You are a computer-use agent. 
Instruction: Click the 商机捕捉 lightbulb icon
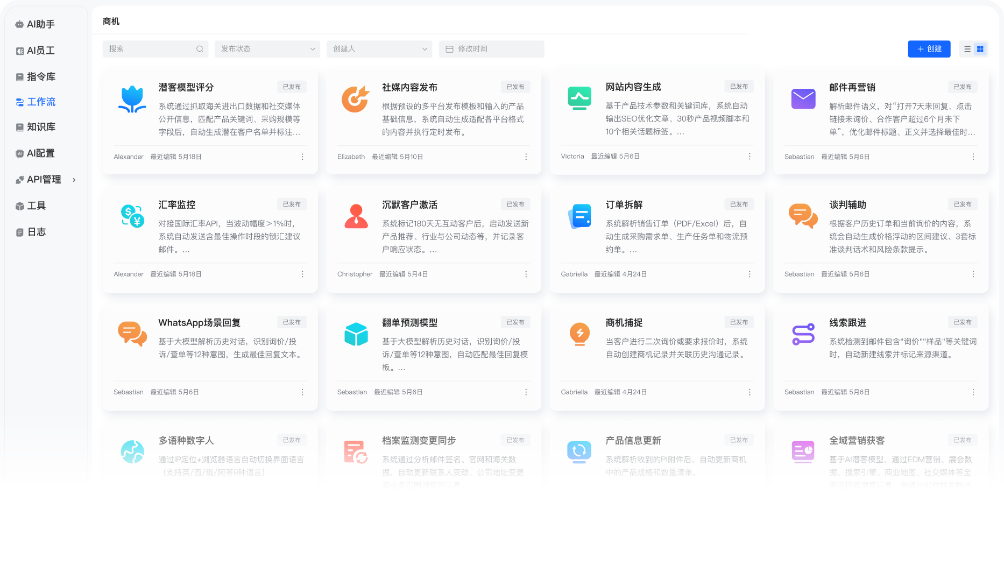(x=579, y=333)
